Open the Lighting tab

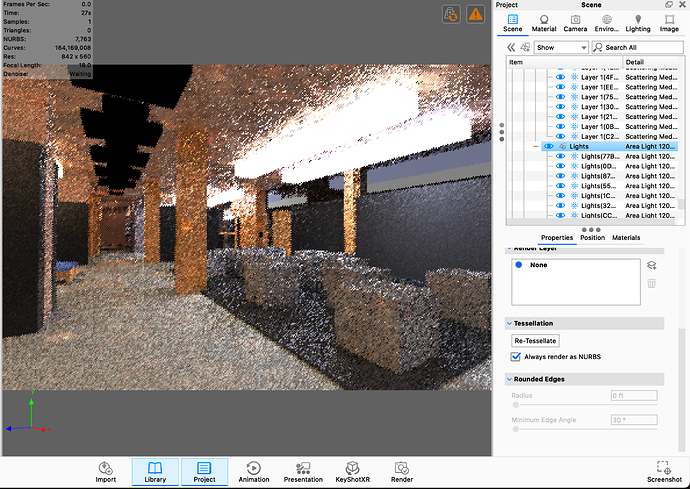[x=638, y=23]
